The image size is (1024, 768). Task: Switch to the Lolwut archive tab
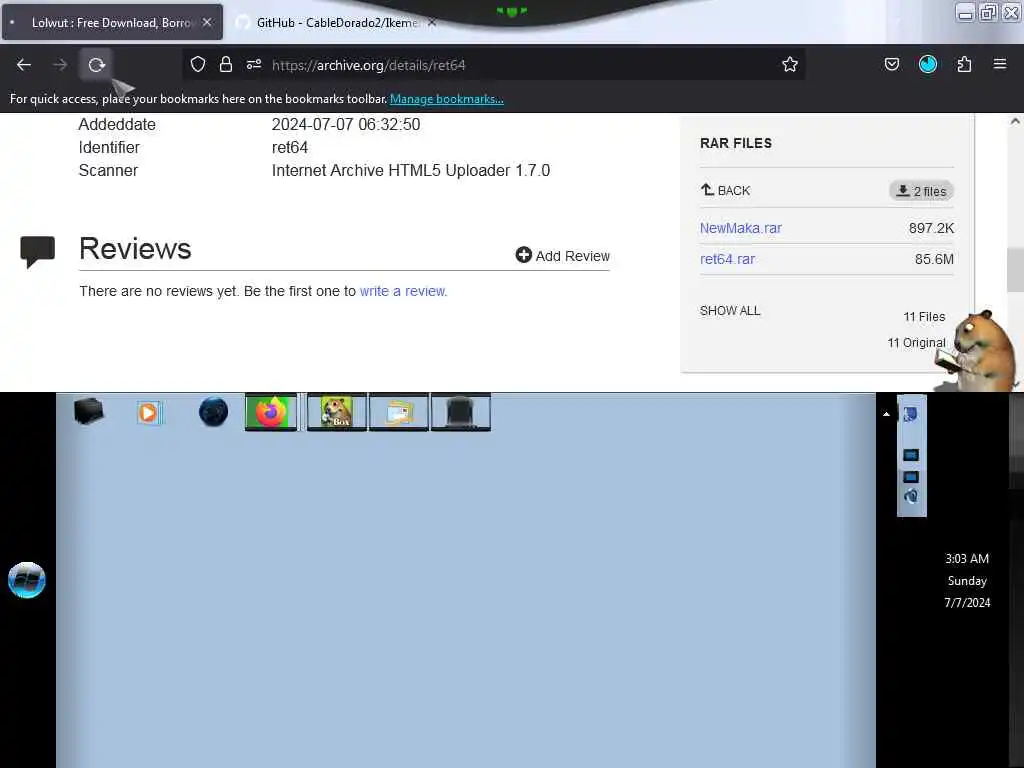click(x=112, y=22)
